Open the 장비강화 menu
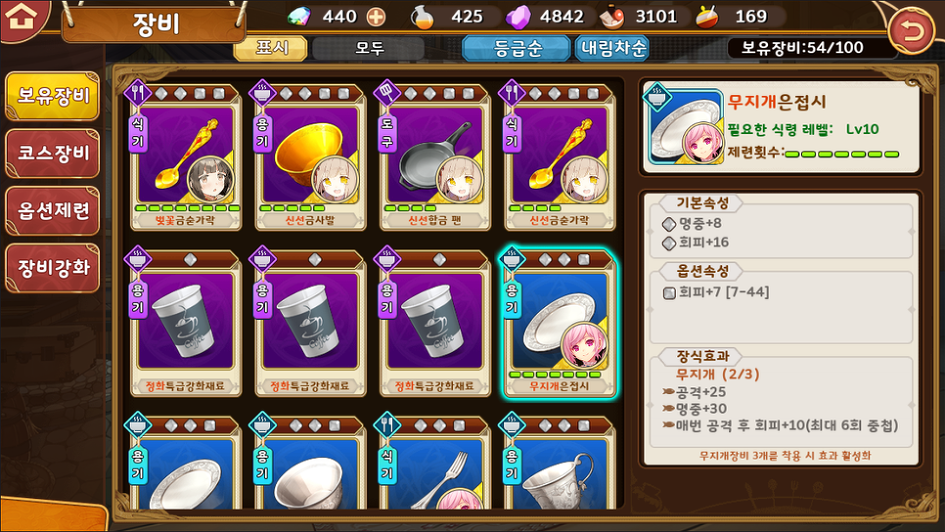Viewport: 945px width, 532px height. tap(52, 268)
